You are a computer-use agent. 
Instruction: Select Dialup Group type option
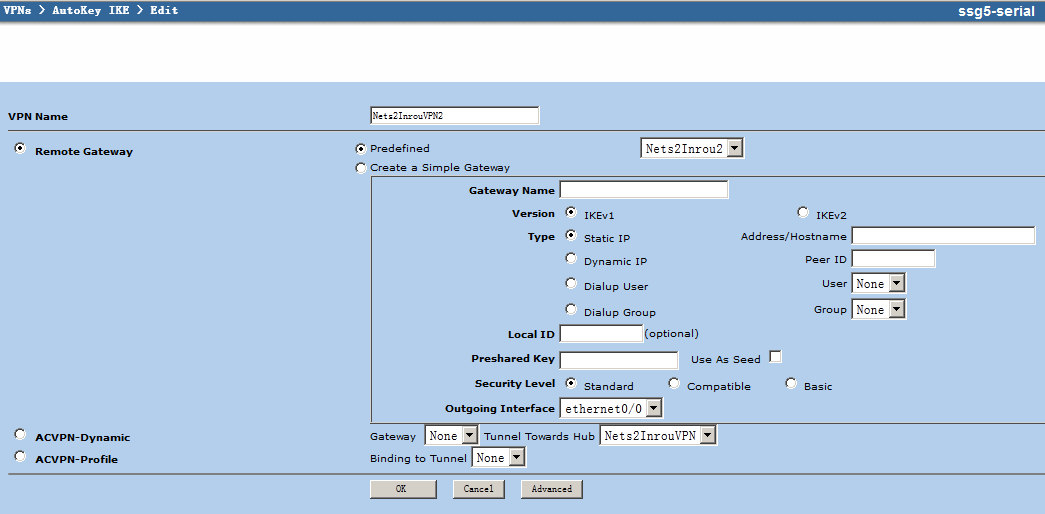[x=571, y=310]
